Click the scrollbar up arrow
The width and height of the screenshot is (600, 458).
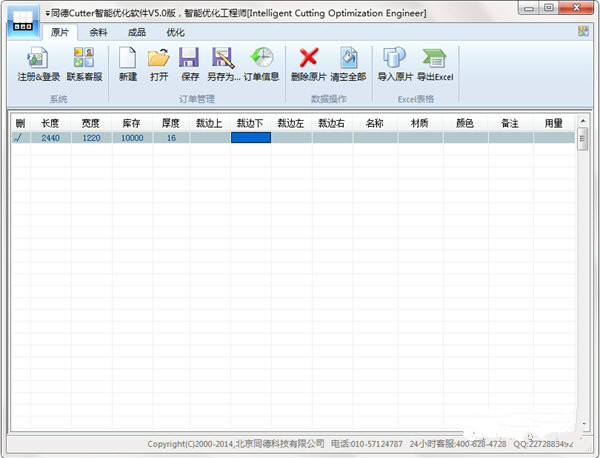(583, 121)
